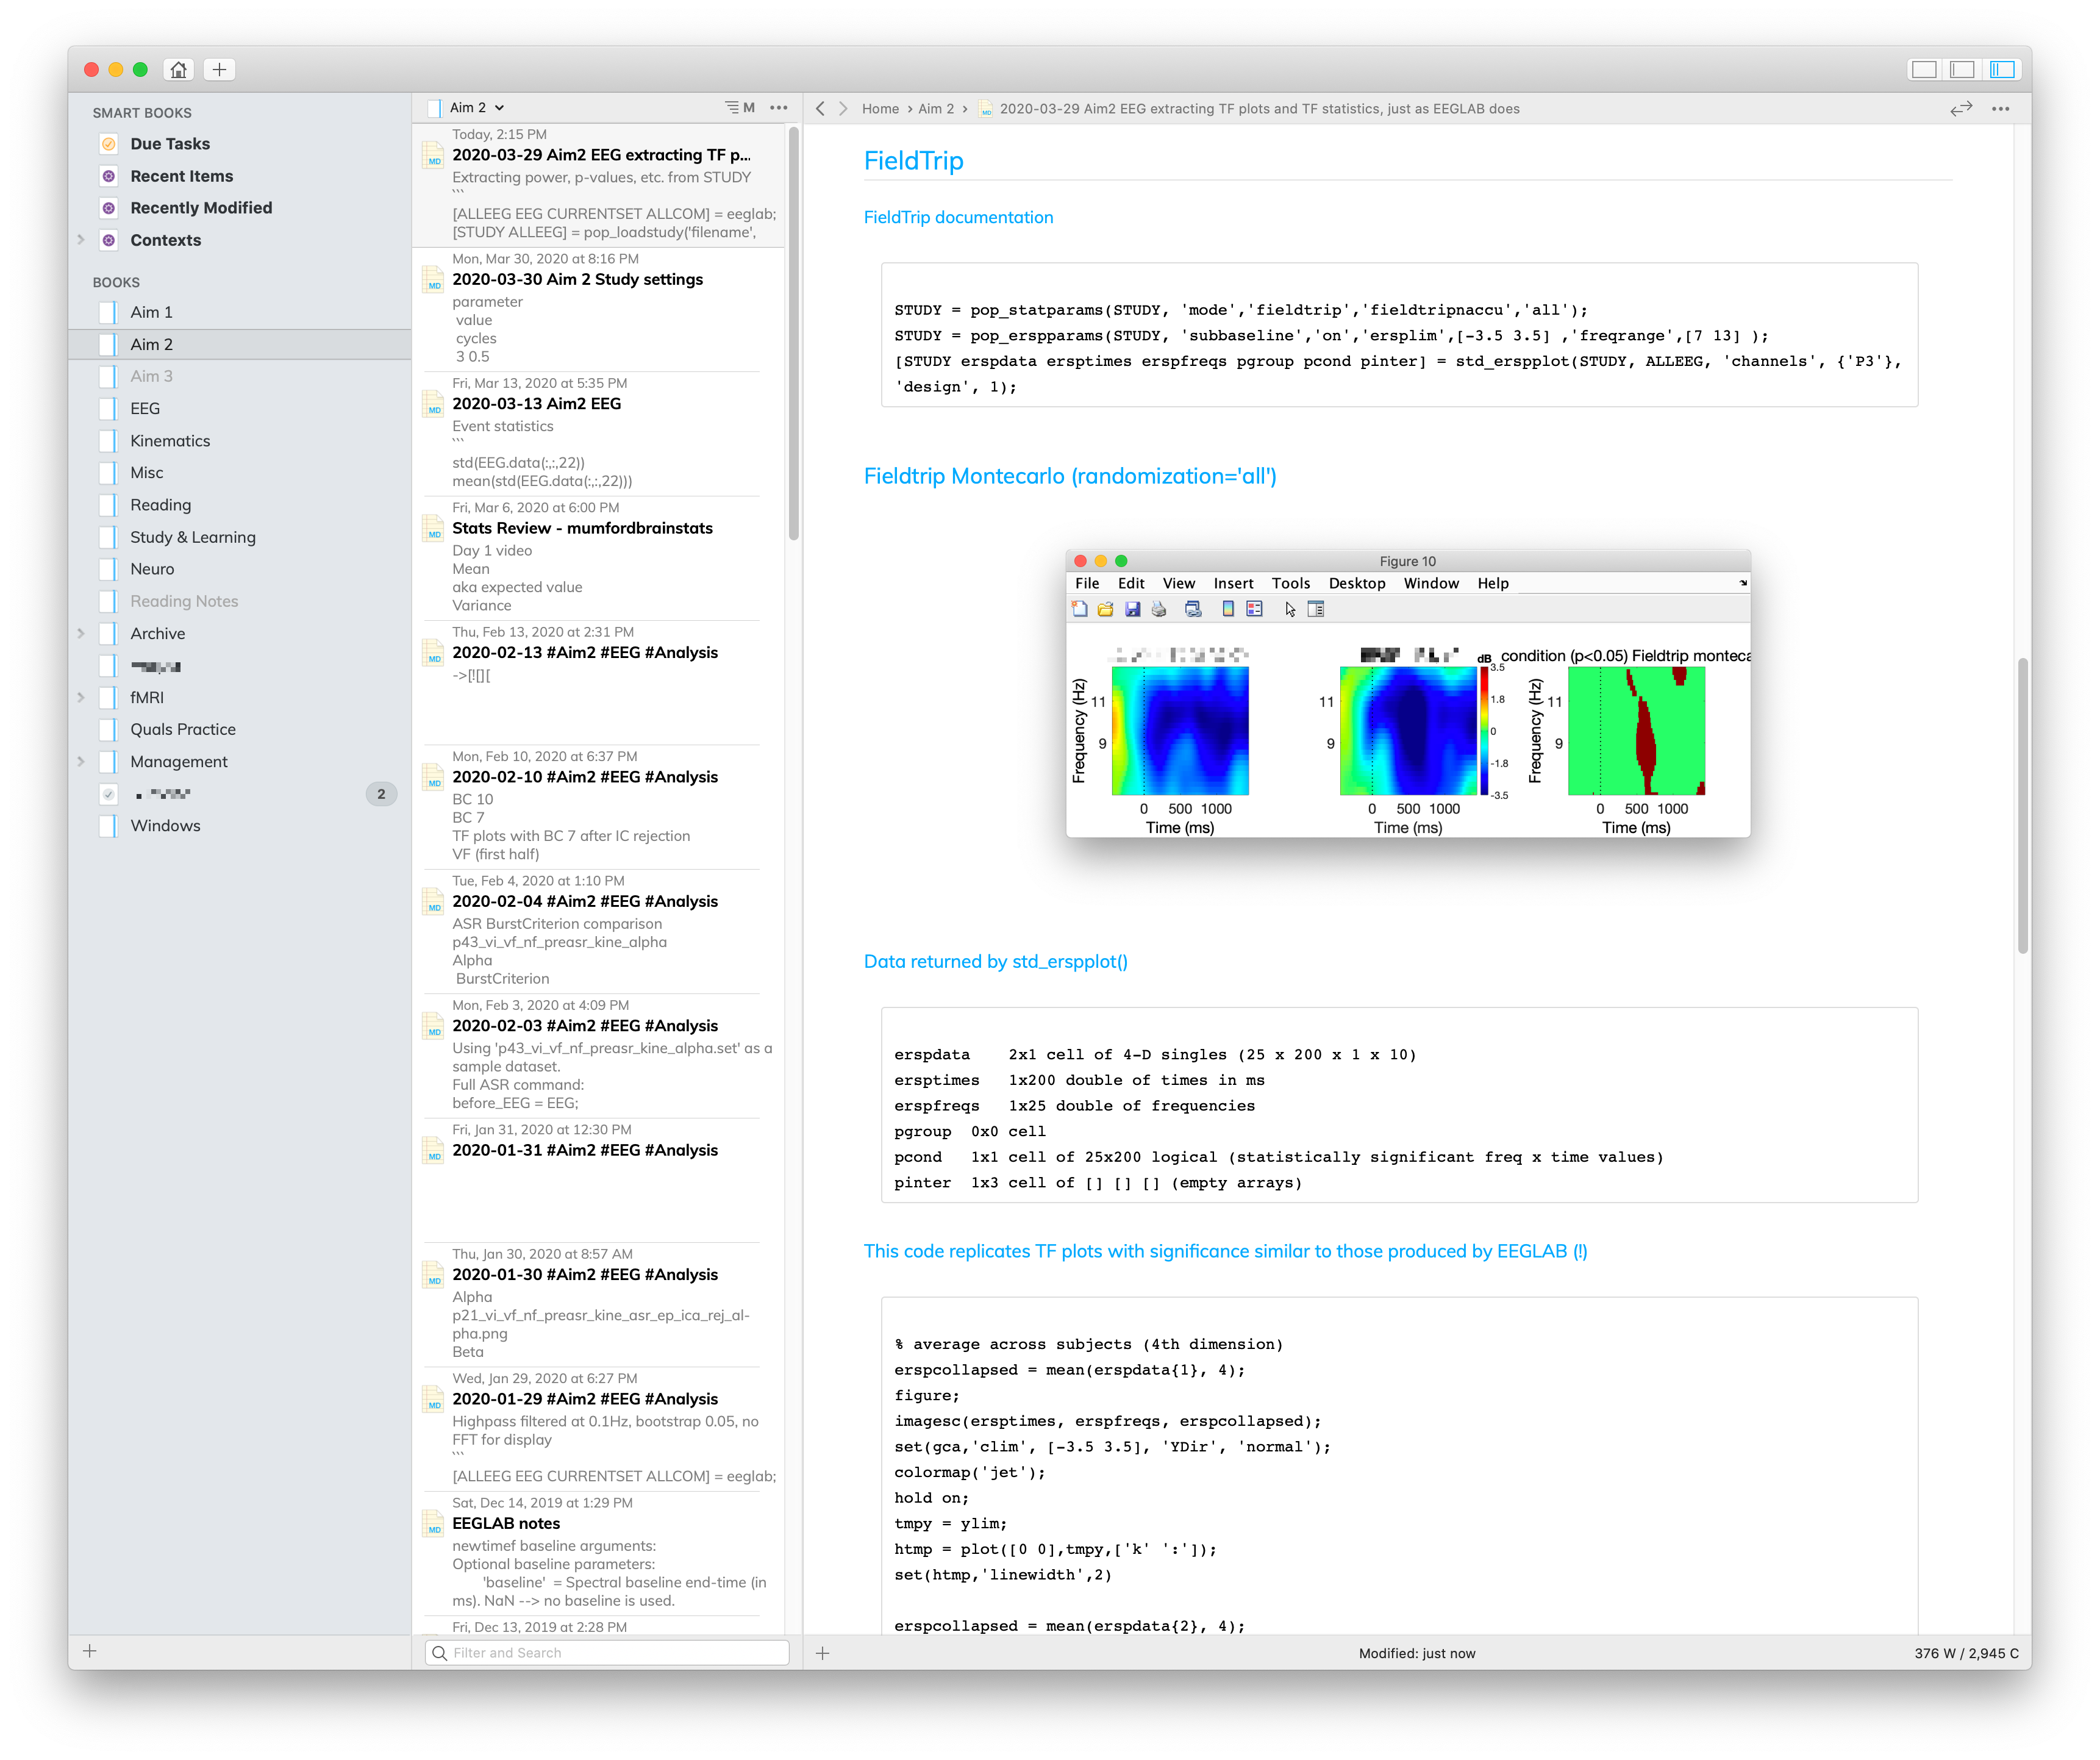Add a new item with the document pane's bottom plus

coord(823,1653)
